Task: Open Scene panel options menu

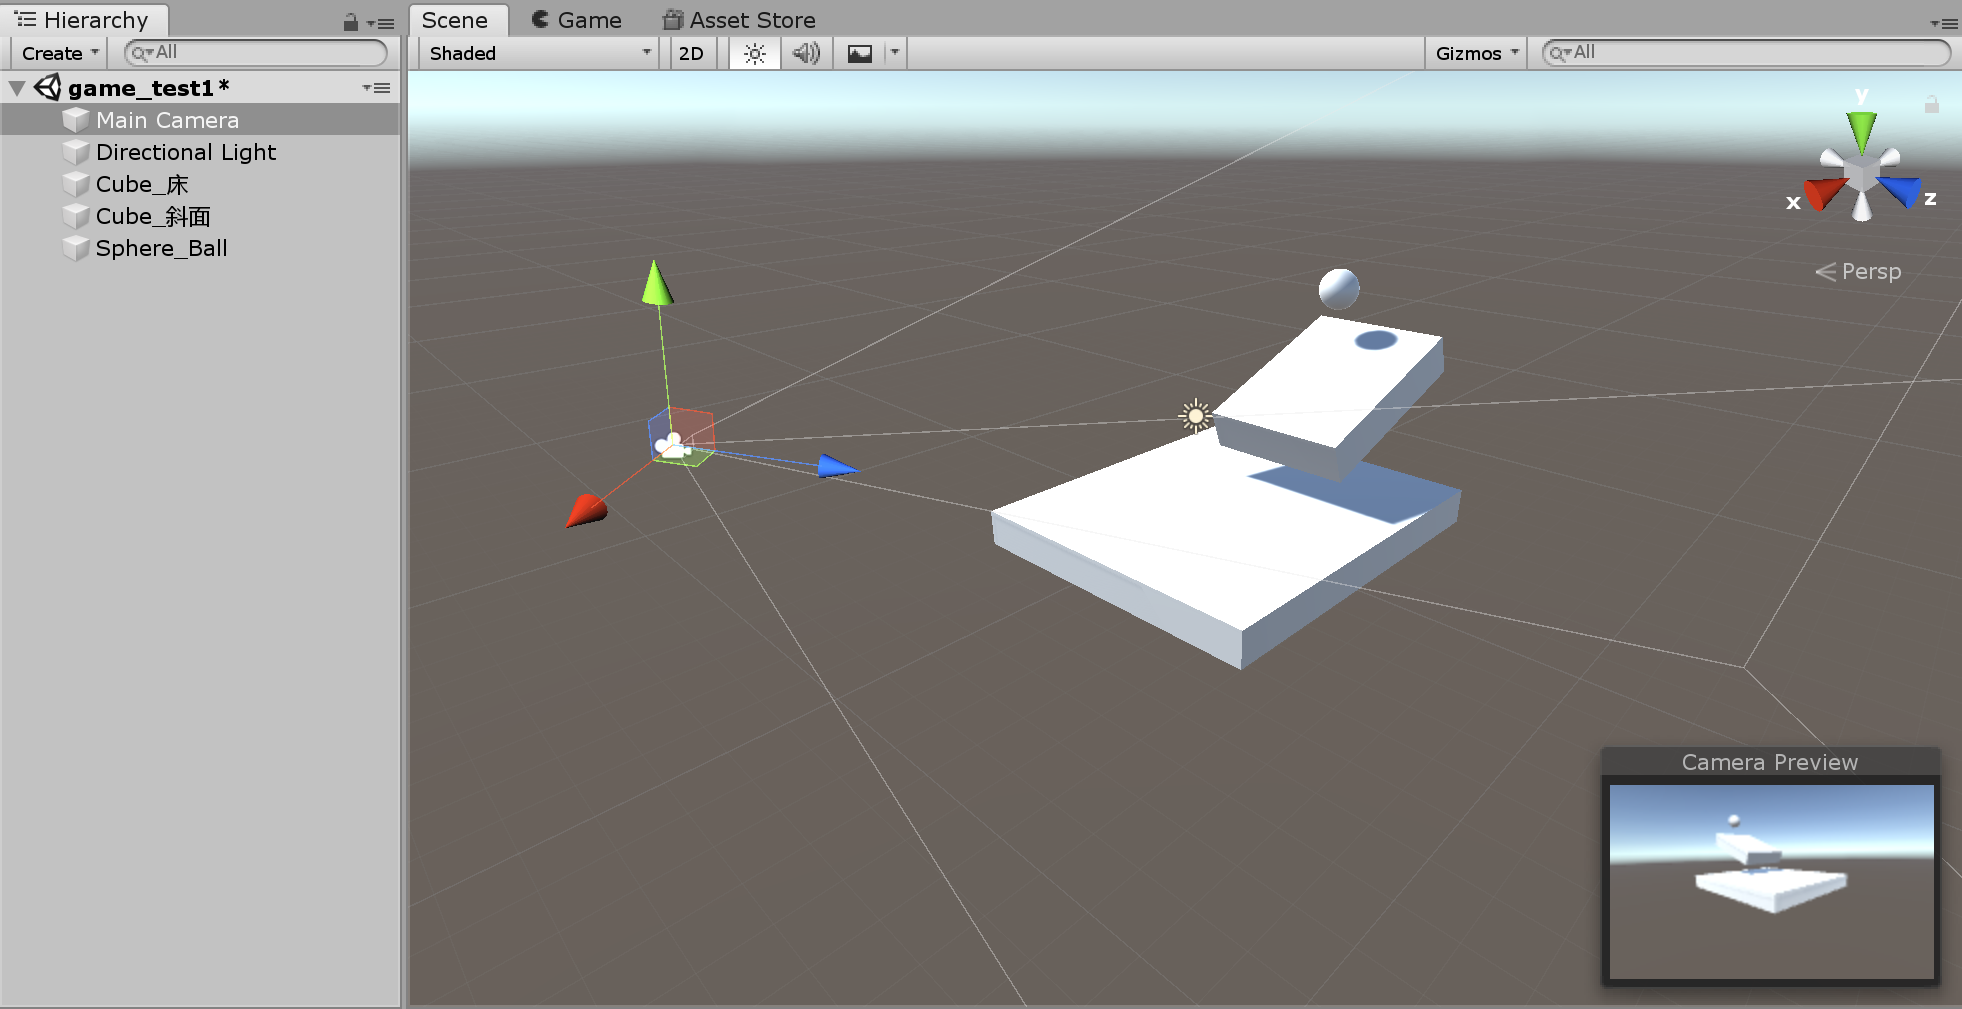Action: [x=1944, y=23]
